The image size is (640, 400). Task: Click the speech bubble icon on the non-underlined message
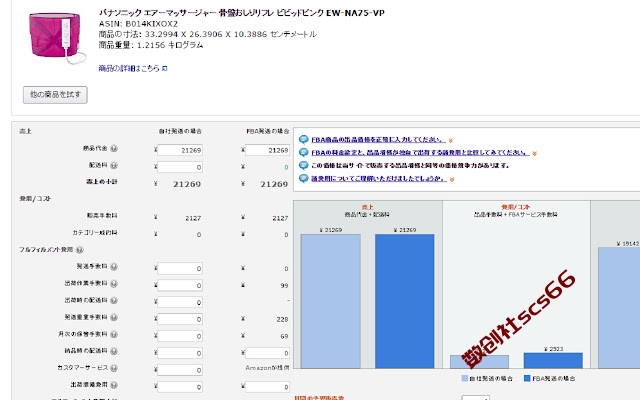[303, 165]
